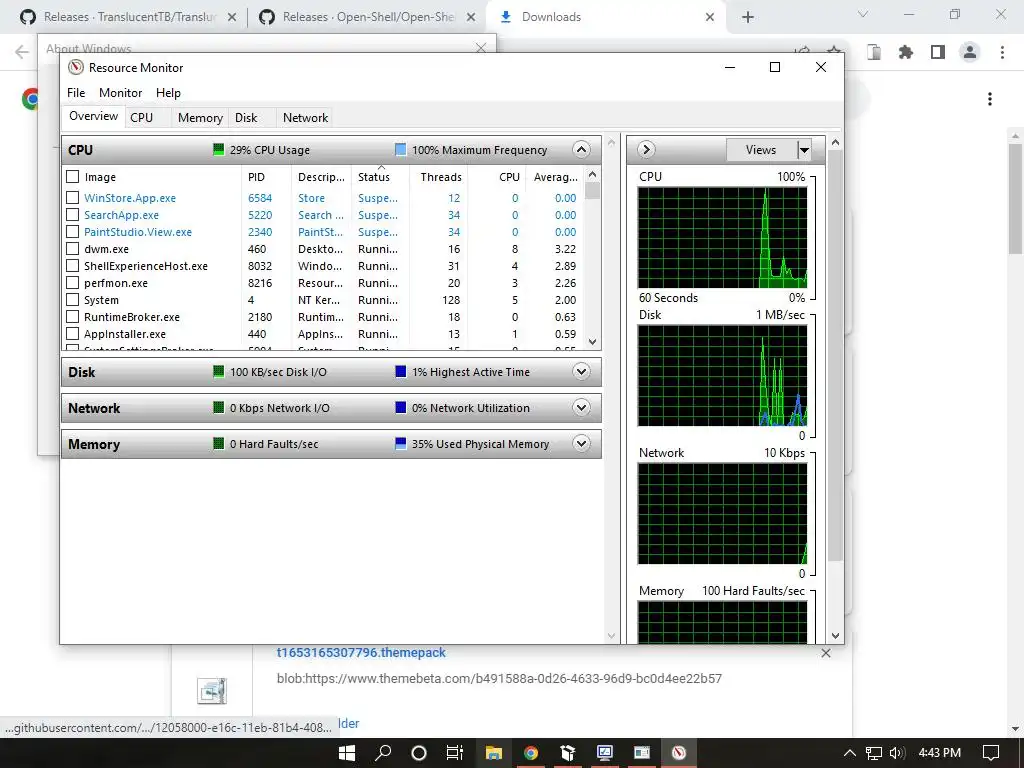Viewport: 1024px width, 768px height.
Task: Open the volume tray icon
Action: coord(897,752)
